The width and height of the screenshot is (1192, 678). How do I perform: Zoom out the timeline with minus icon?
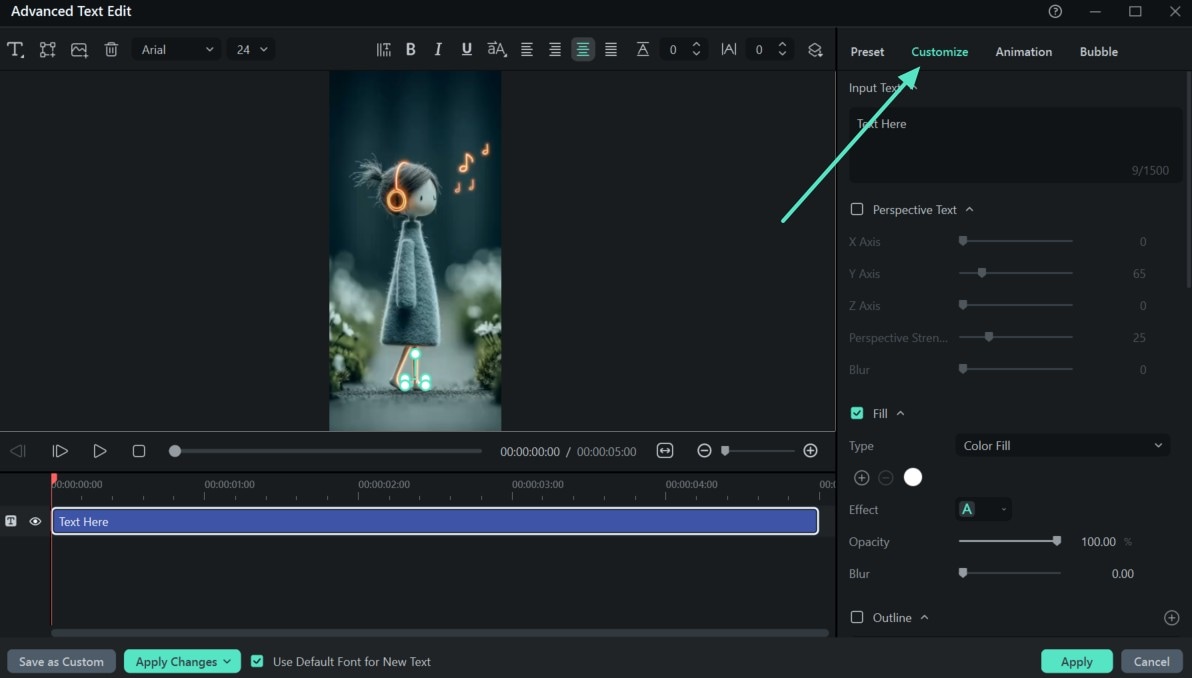704,451
